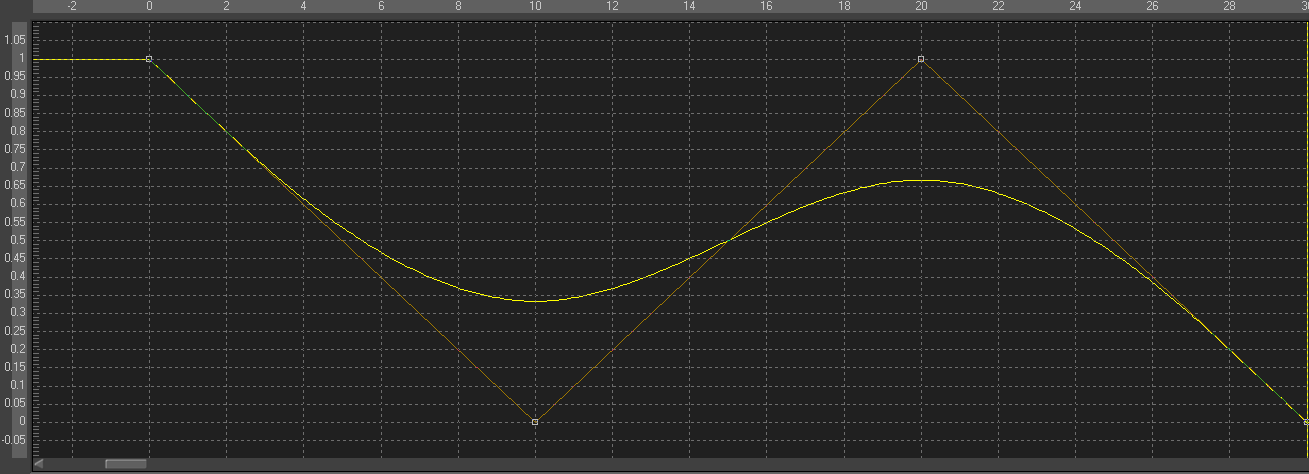Click frame 20 on the top time ruler
Viewport: 1309px width, 474px height.
[921, 6]
